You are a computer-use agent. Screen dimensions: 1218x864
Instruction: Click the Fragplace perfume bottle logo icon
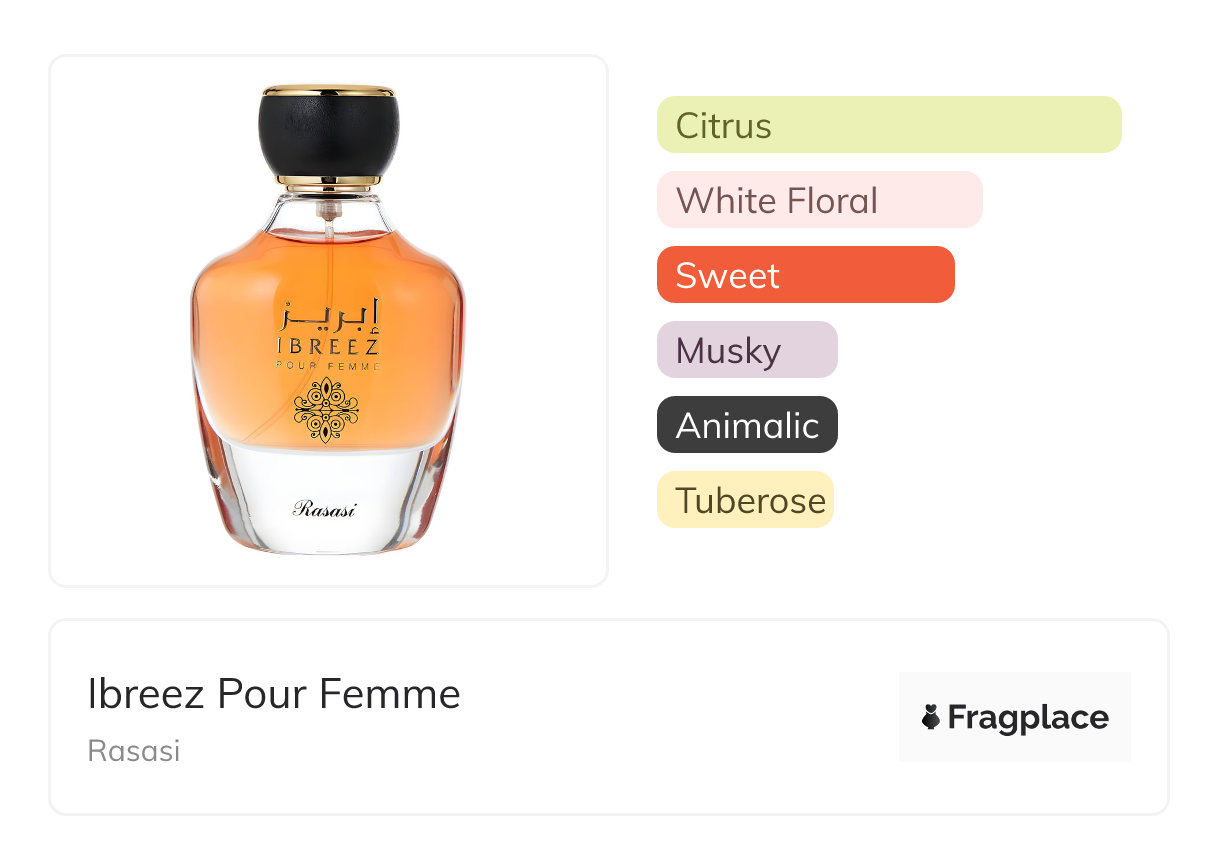pyautogui.click(x=931, y=717)
